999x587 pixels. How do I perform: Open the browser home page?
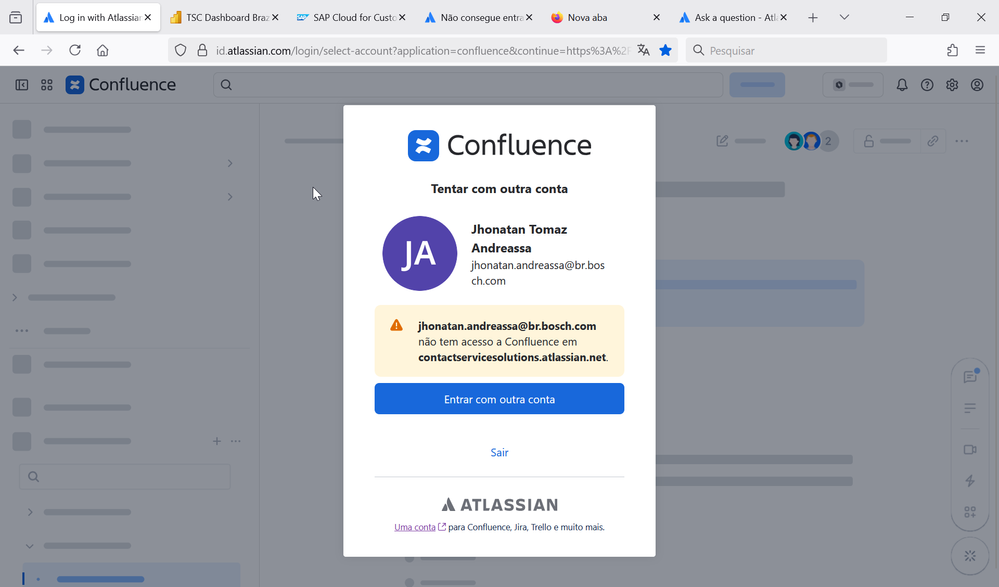pos(103,50)
